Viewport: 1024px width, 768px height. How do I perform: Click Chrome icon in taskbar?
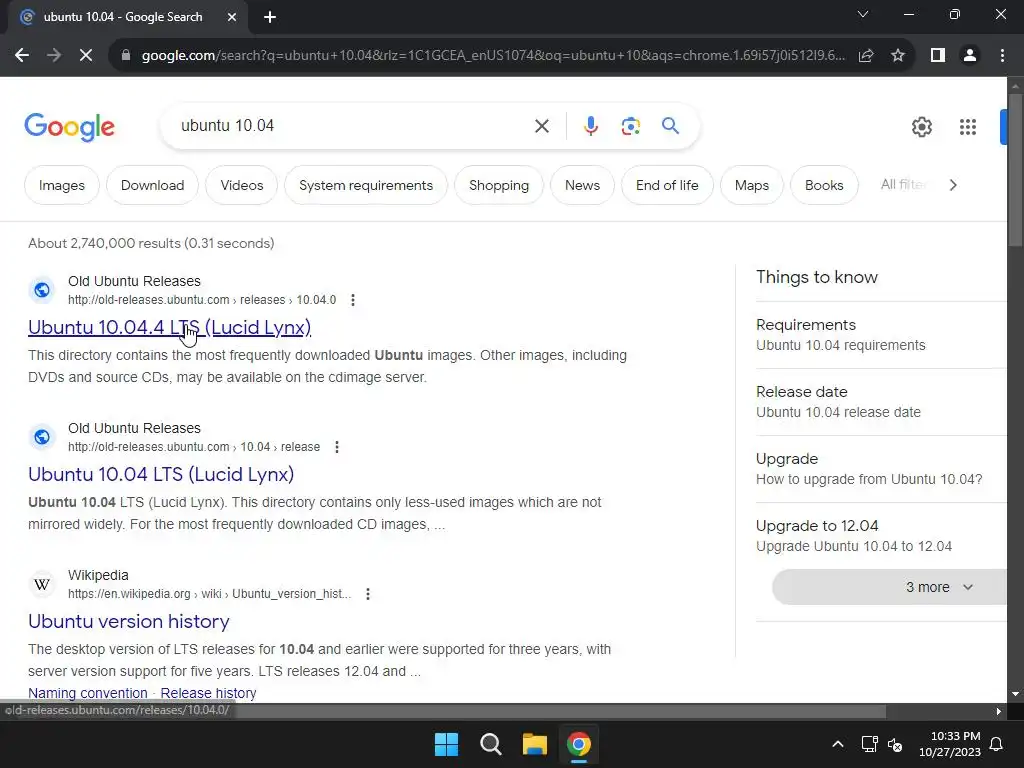579,744
